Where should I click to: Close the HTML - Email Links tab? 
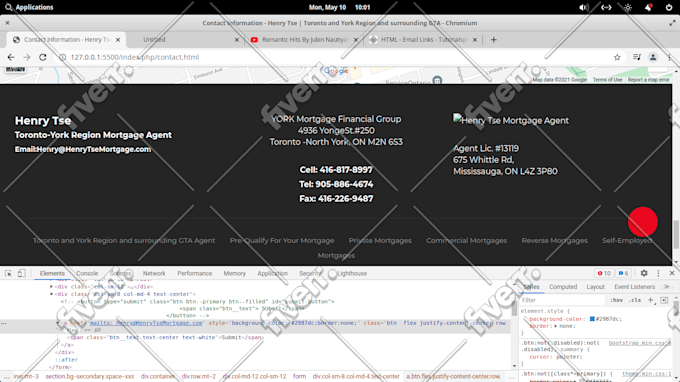(475, 40)
